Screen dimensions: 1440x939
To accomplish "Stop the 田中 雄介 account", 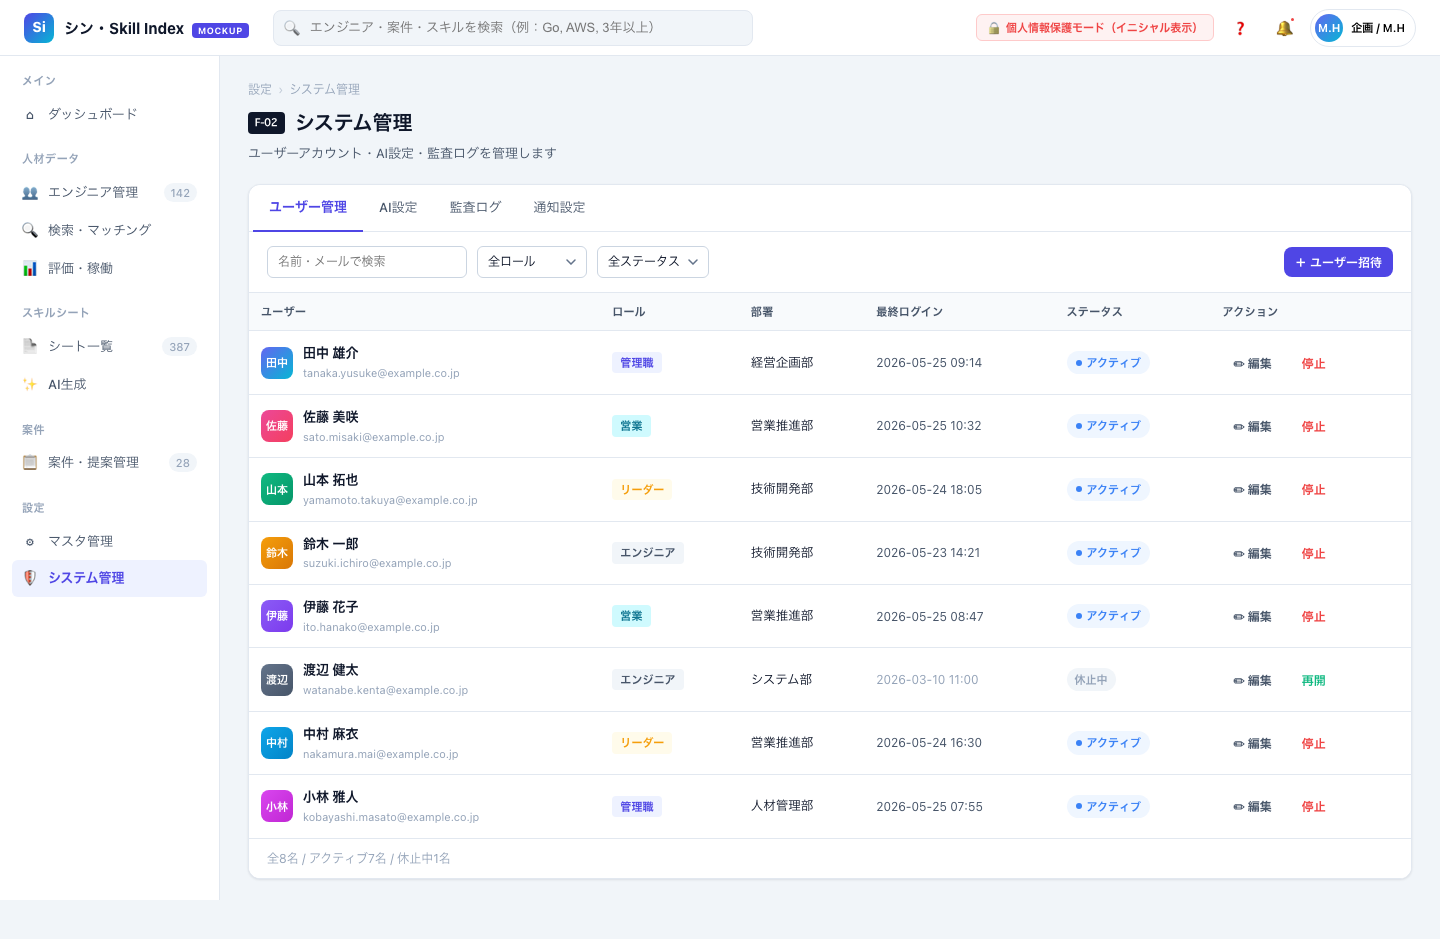I will pyautogui.click(x=1313, y=364).
